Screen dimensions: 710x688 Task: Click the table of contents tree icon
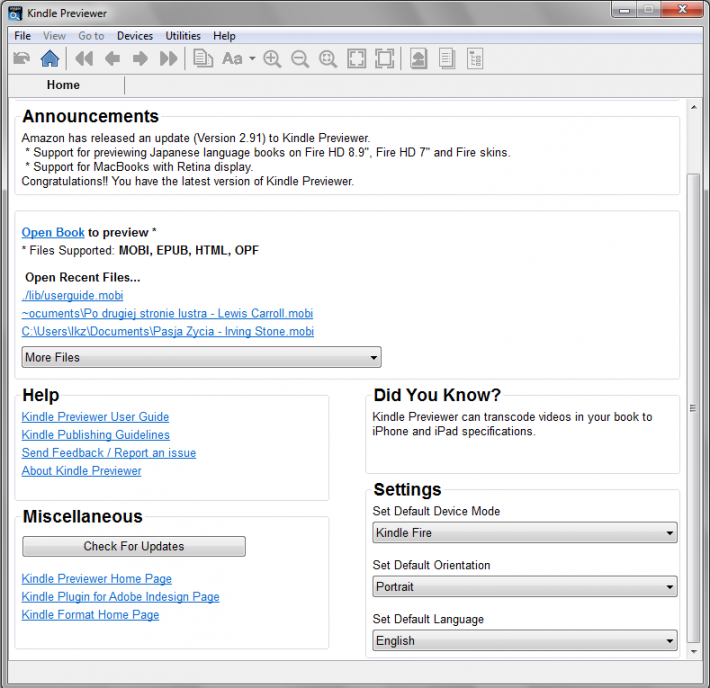tap(475, 59)
